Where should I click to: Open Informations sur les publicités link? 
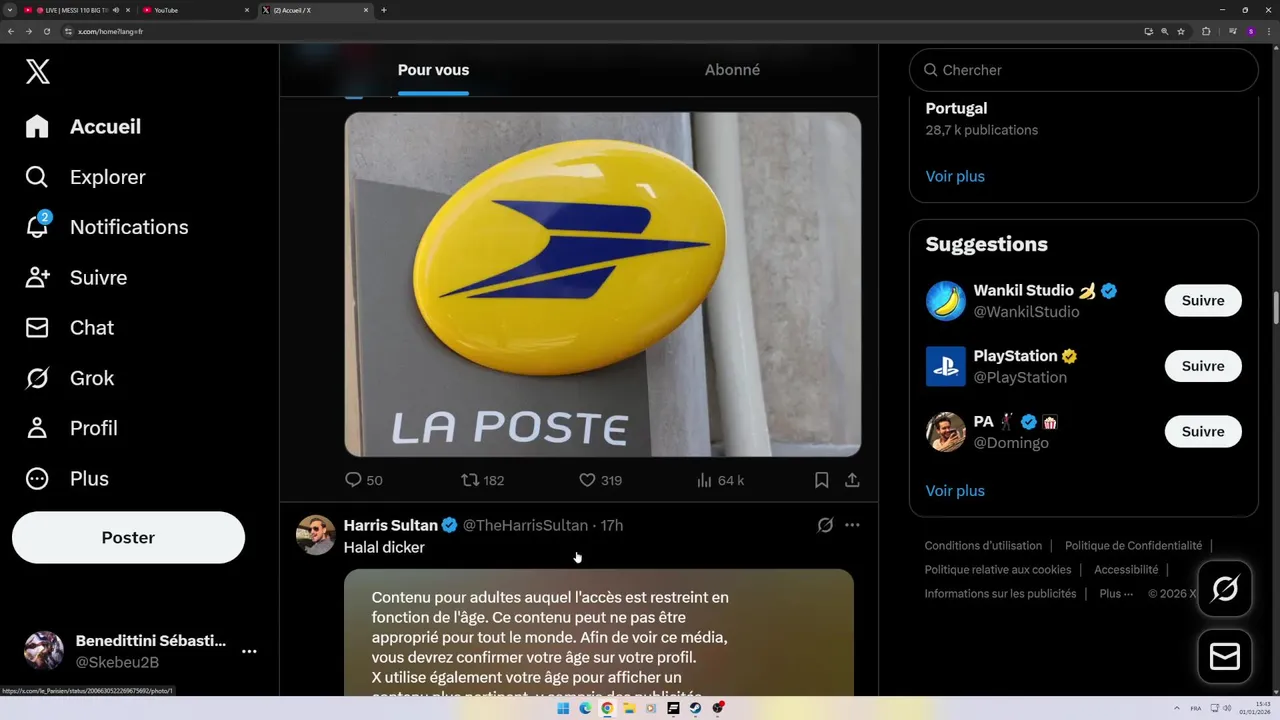[1000, 594]
